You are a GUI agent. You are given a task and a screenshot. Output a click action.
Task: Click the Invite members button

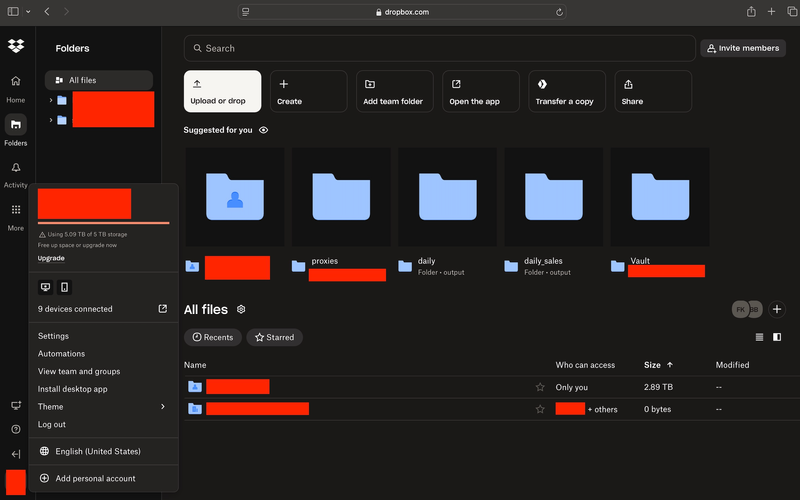[x=742, y=48]
